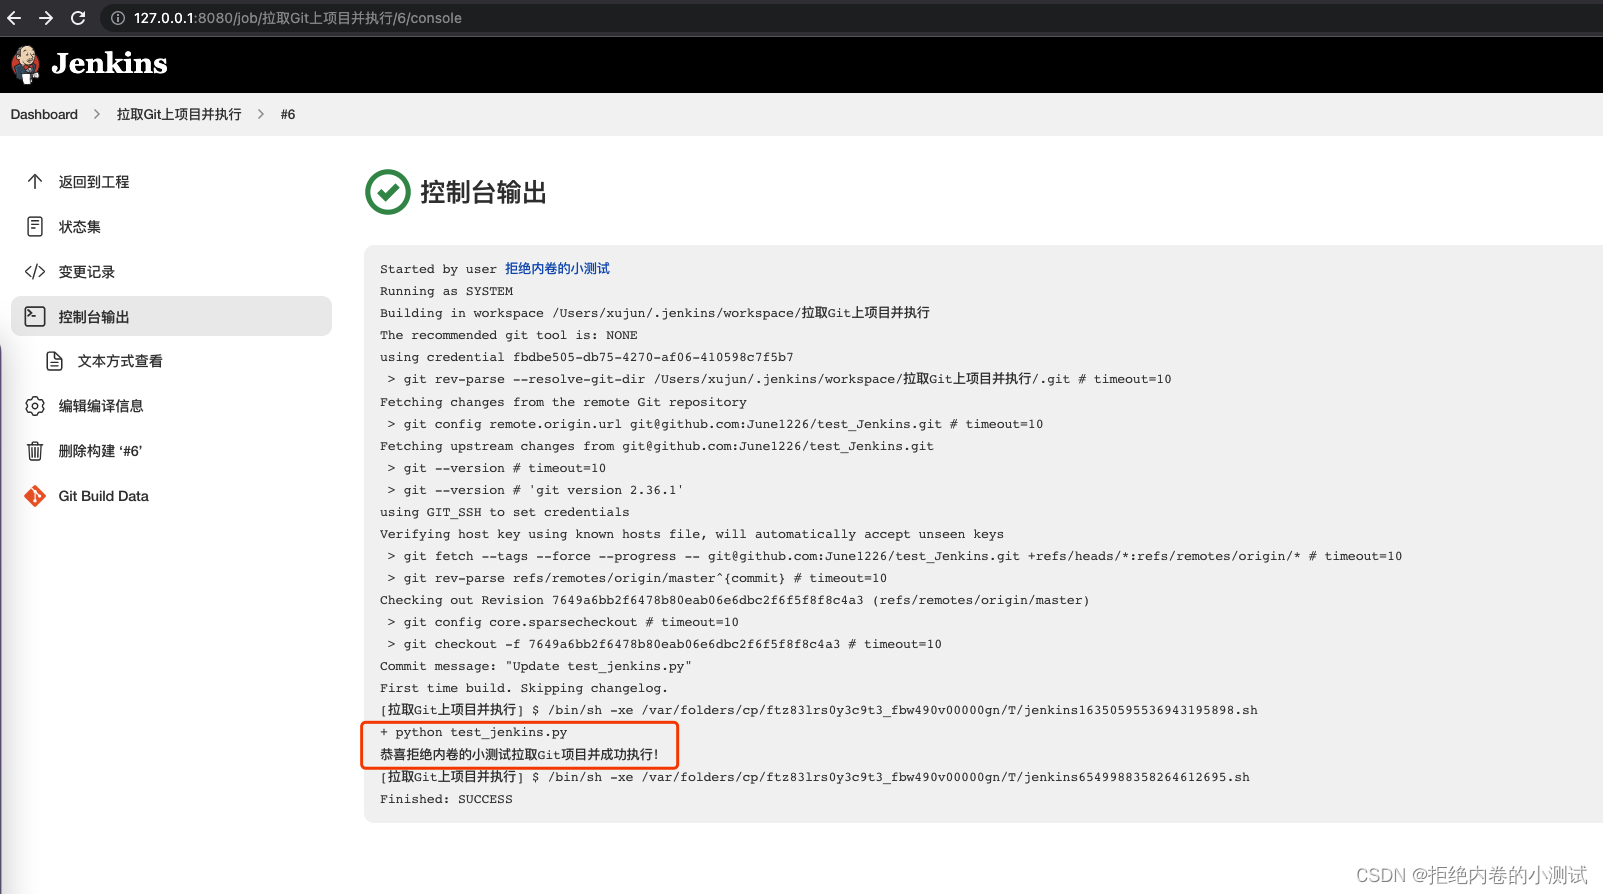
Task: Click 'The recommended git tool is: NONE' line
Action: coord(508,335)
